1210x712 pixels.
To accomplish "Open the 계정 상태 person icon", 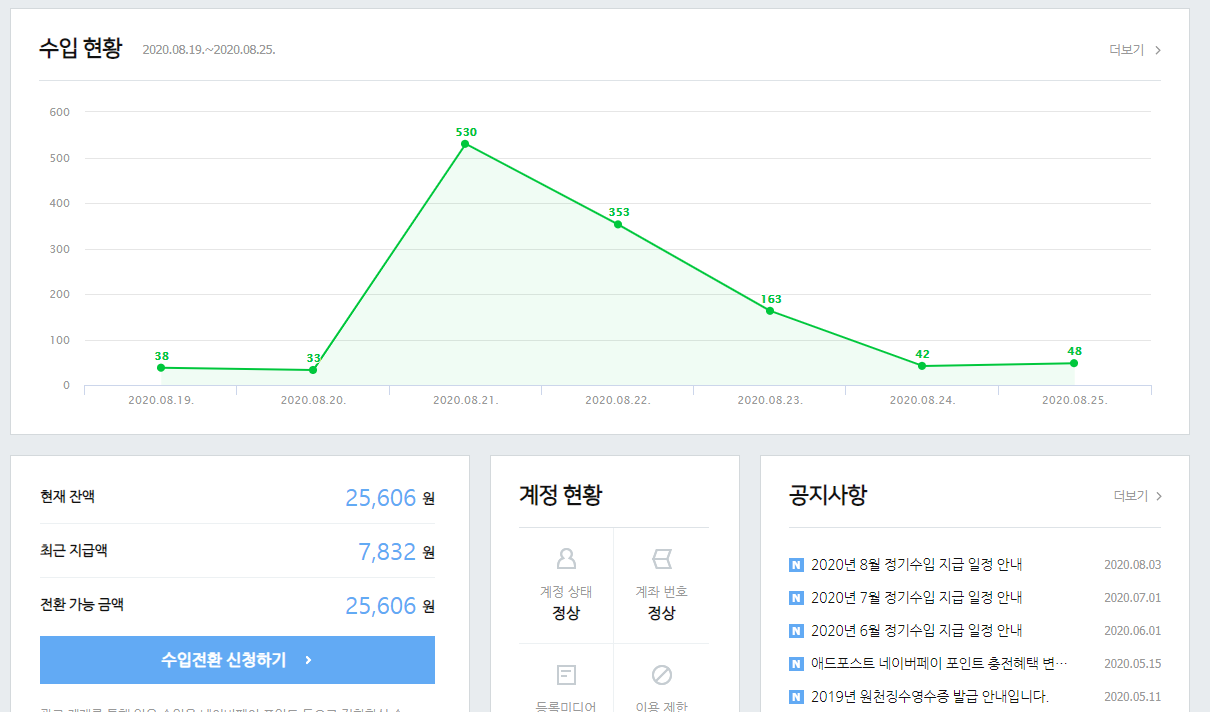I will pyautogui.click(x=566, y=558).
